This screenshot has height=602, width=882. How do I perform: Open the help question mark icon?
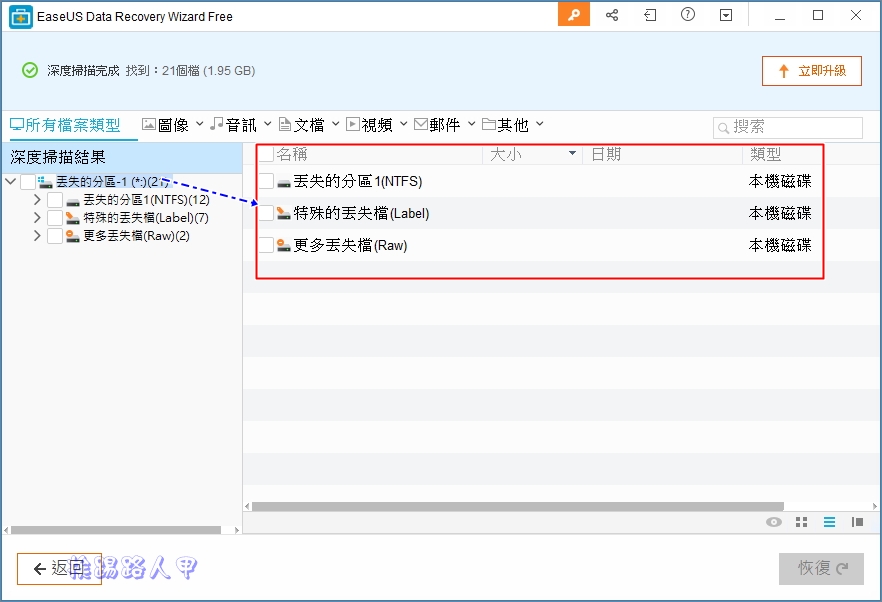687,15
